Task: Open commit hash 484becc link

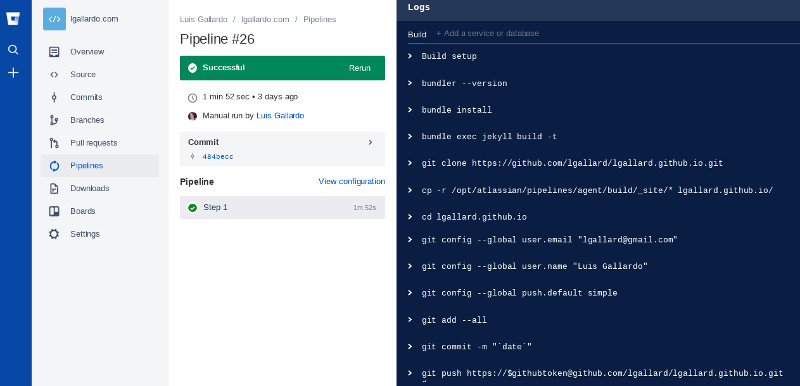Action: [x=218, y=157]
